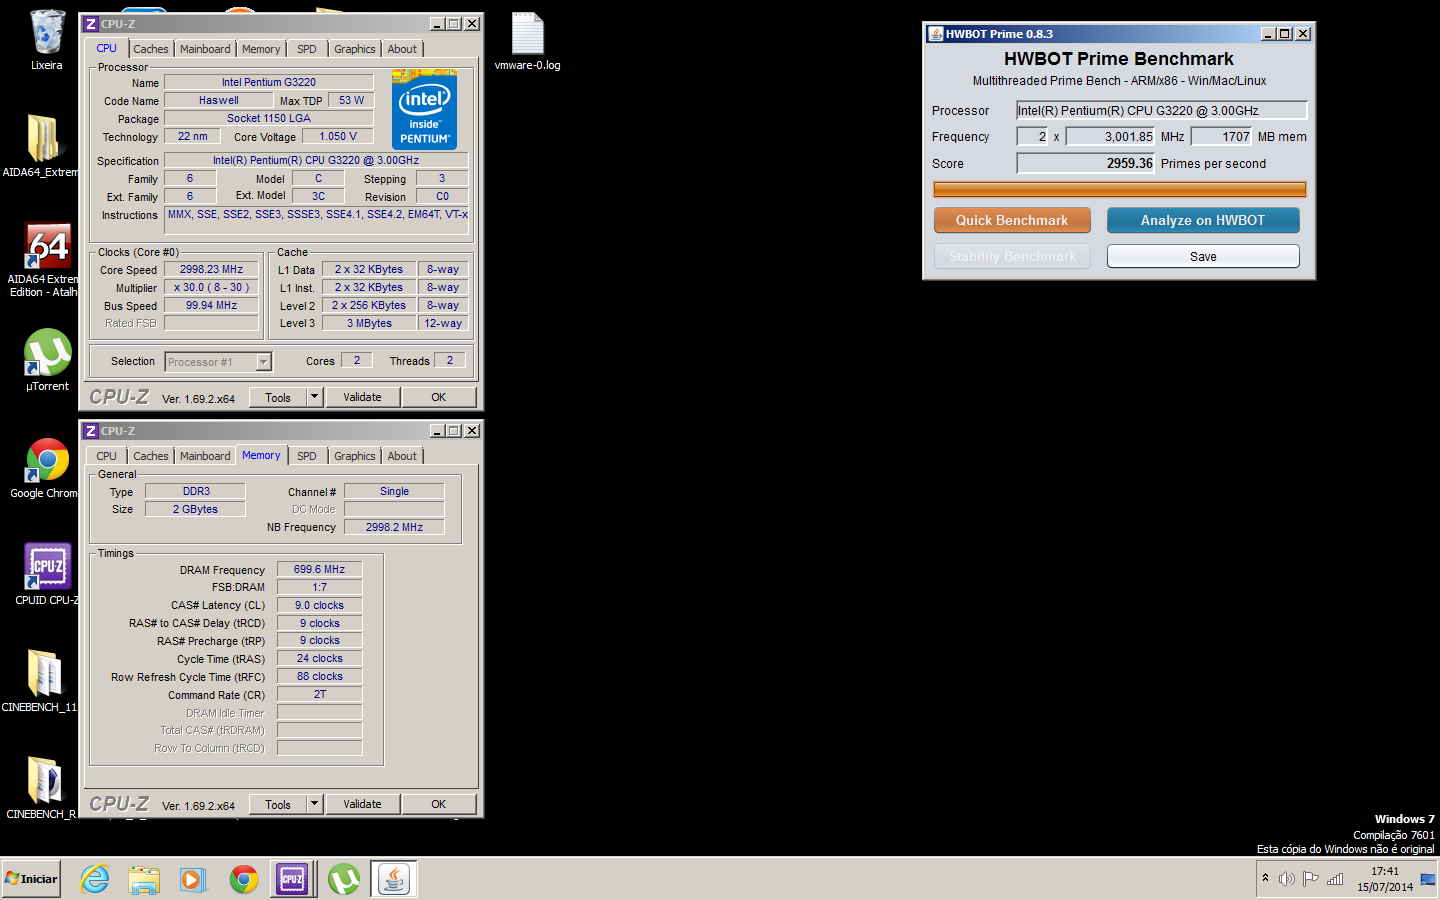Click the HWBOT Prime title bar icon
Screen dimensions: 1440x900
(936, 33)
